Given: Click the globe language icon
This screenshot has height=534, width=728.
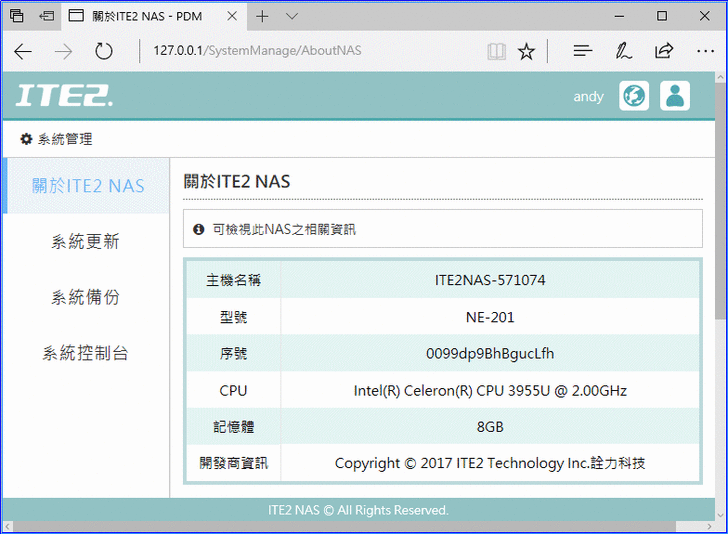Looking at the screenshot, I should pyautogui.click(x=634, y=96).
